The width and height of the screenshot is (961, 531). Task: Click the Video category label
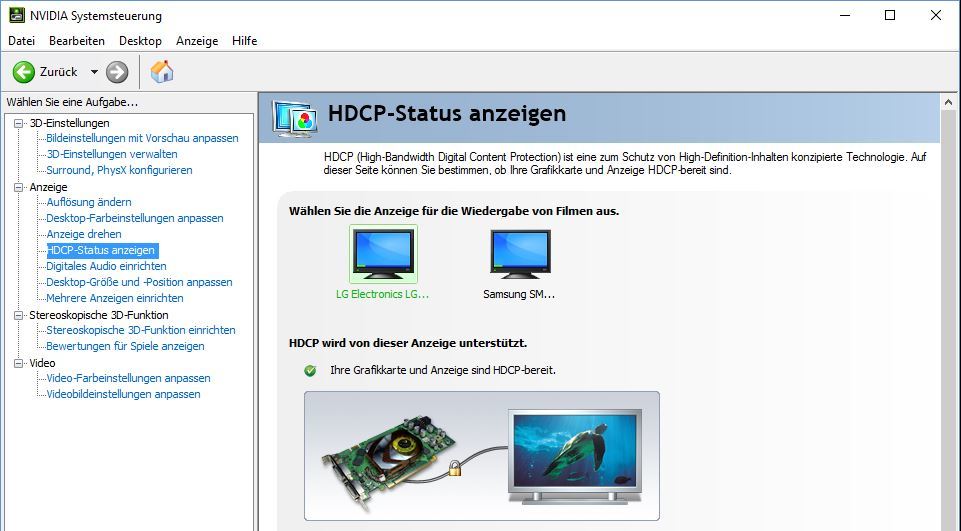point(42,363)
